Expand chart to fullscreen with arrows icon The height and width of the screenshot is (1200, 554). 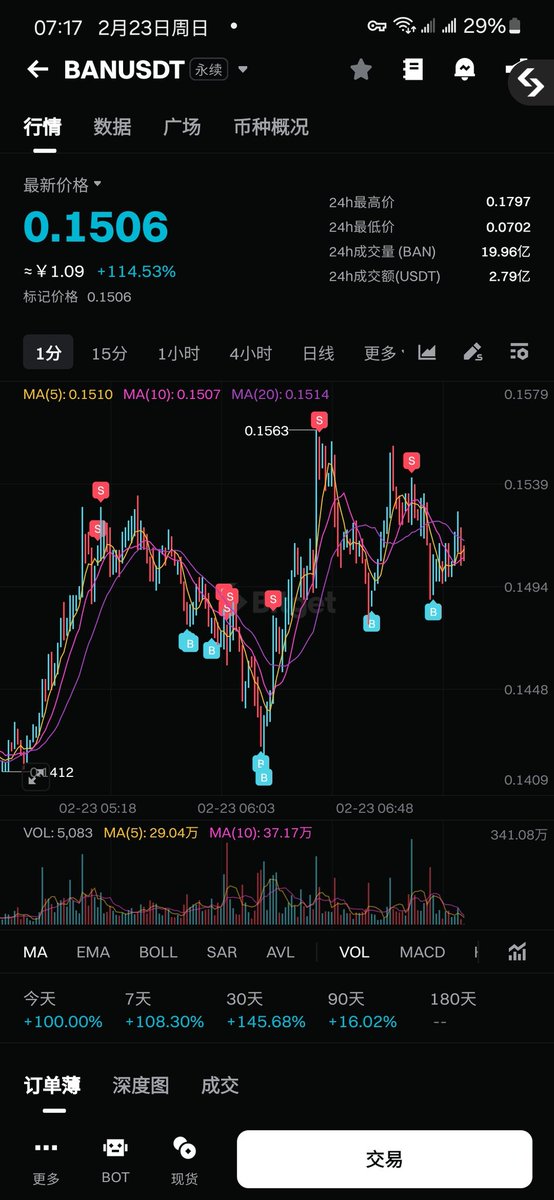[x=37, y=775]
